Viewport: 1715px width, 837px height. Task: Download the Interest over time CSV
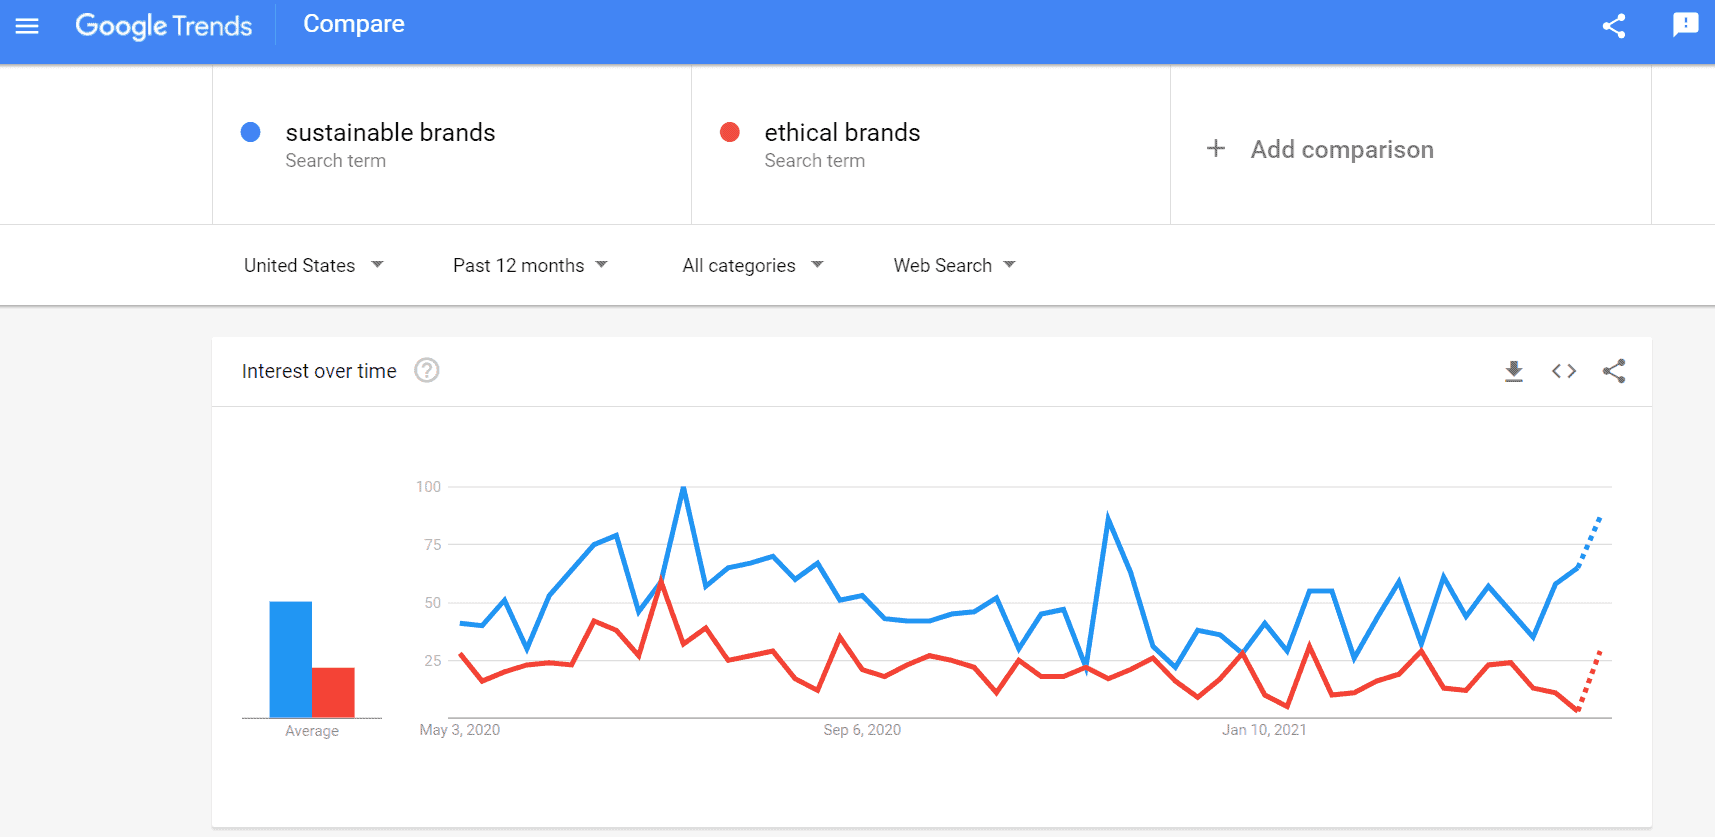click(1514, 371)
